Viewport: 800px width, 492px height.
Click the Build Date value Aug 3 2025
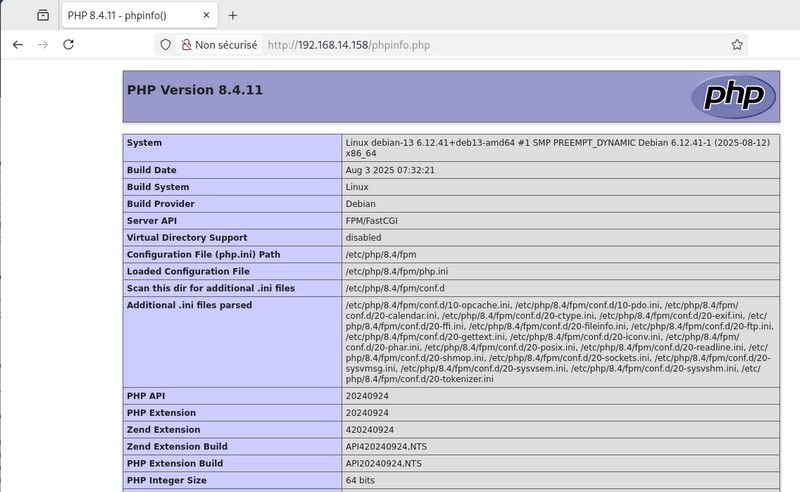(389, 170)
